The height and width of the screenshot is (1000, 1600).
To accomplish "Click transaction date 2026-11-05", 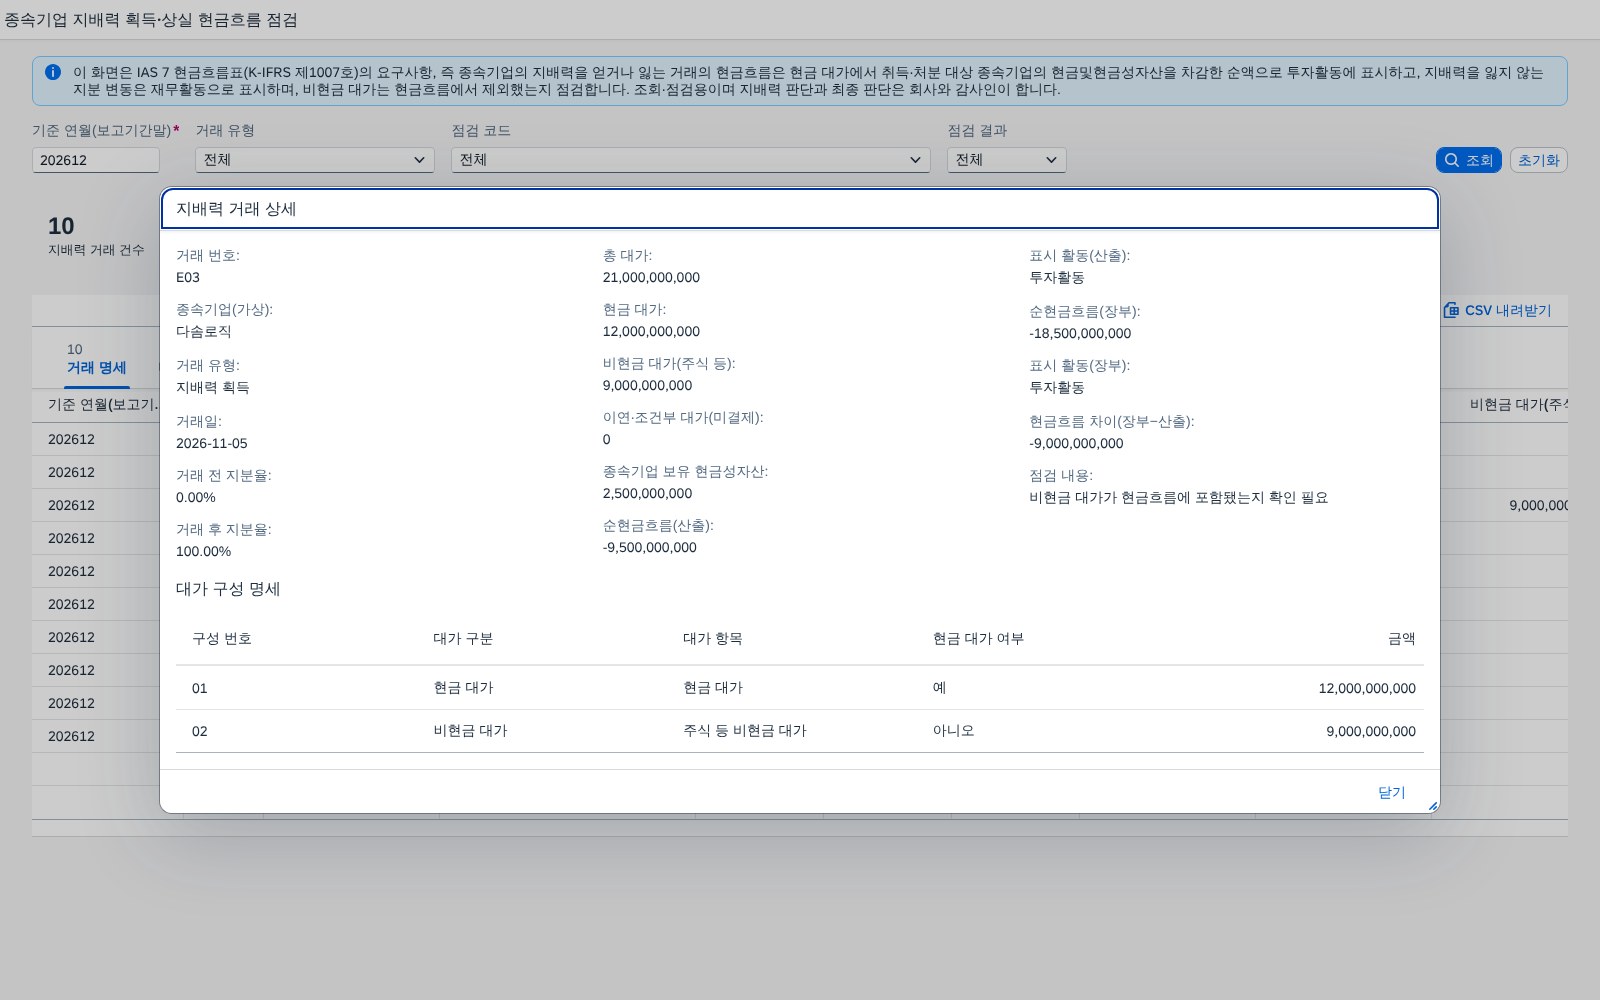I will [x=212, y=444].
